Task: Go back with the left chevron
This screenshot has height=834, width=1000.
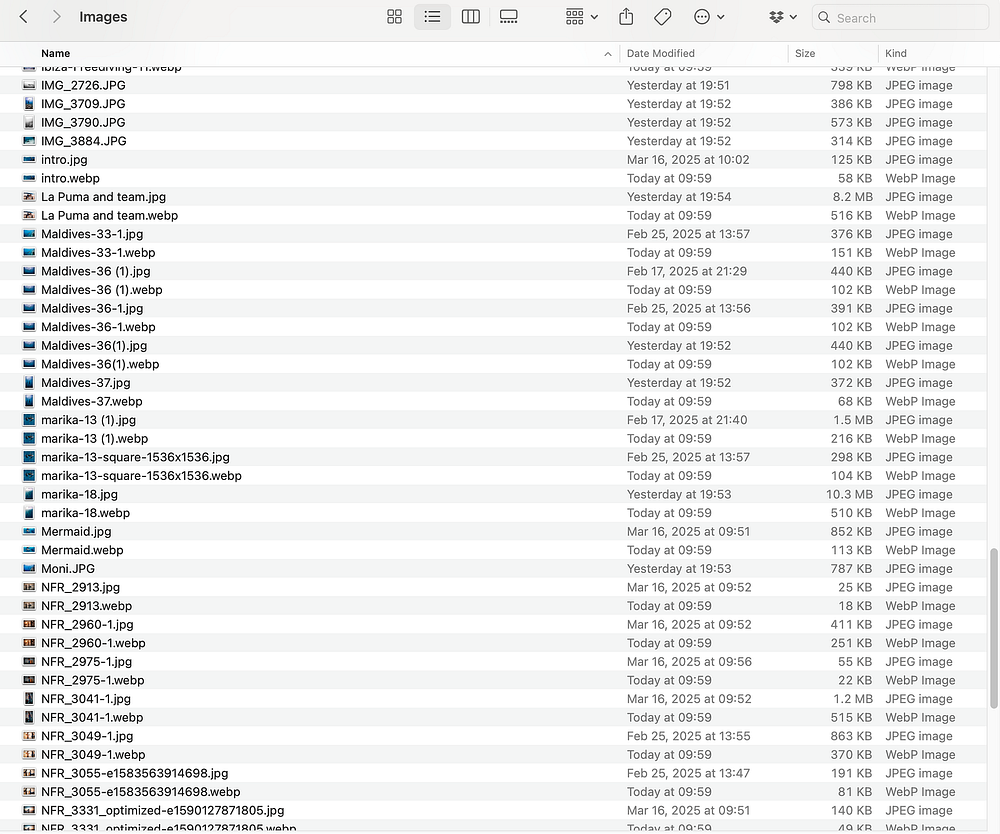Action: tap(24, 17)
